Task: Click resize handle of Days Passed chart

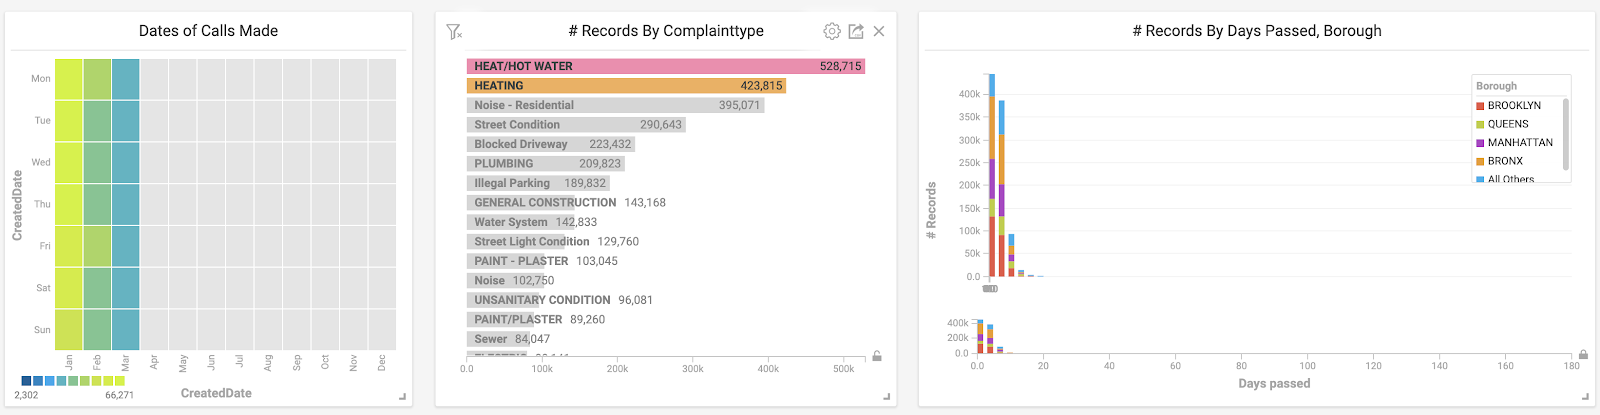Action: [x=1586, y=397]
